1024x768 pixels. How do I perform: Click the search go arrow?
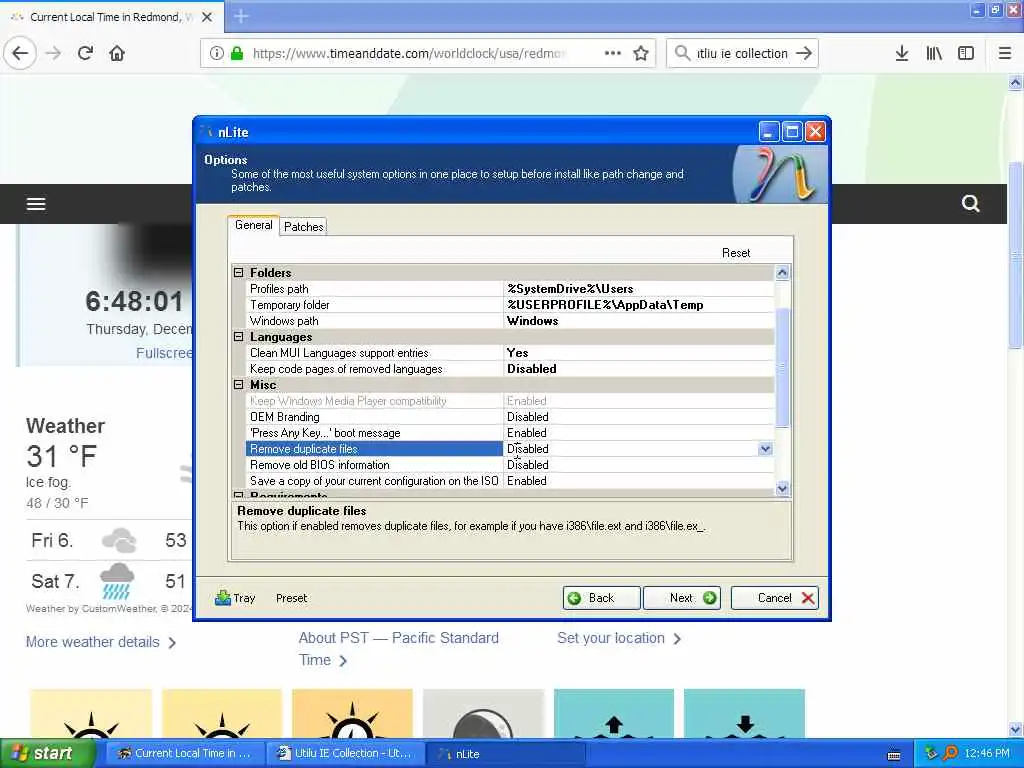[804, 54]
